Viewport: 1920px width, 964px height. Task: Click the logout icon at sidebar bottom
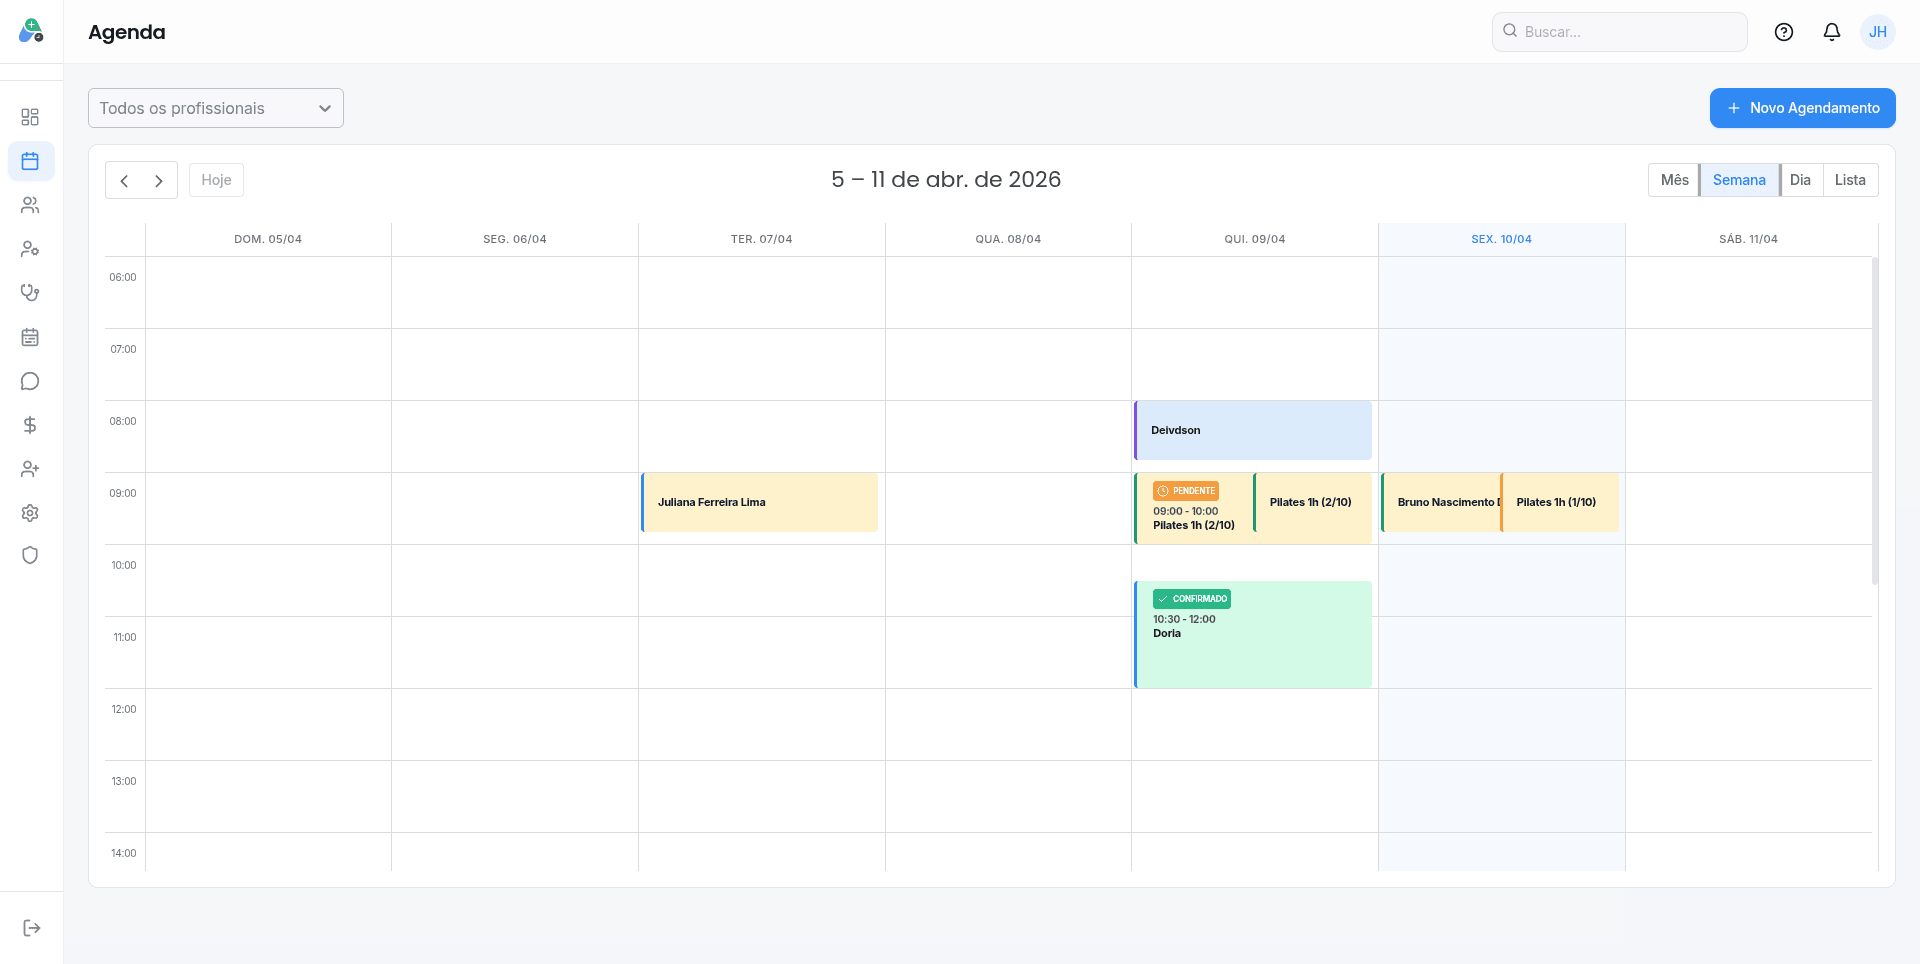click(32, 927)
